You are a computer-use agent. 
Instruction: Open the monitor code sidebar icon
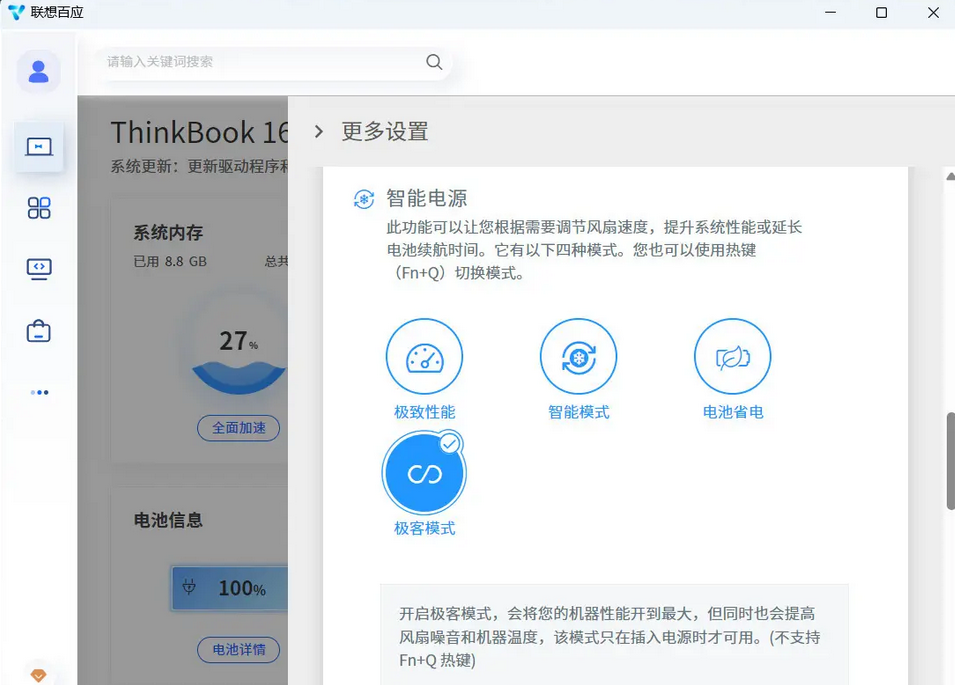39,269
